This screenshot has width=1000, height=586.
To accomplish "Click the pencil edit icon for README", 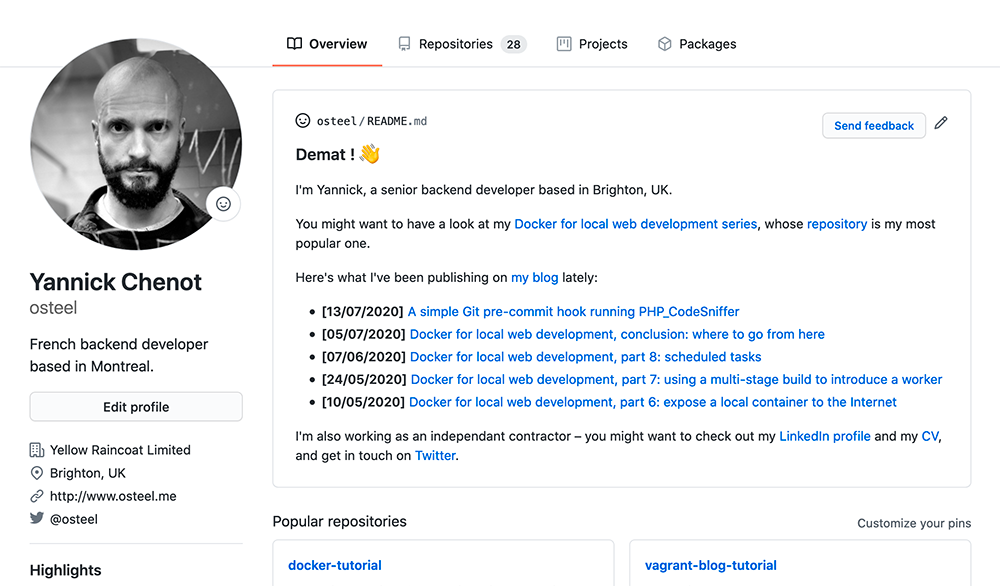I will click(940, 124).
